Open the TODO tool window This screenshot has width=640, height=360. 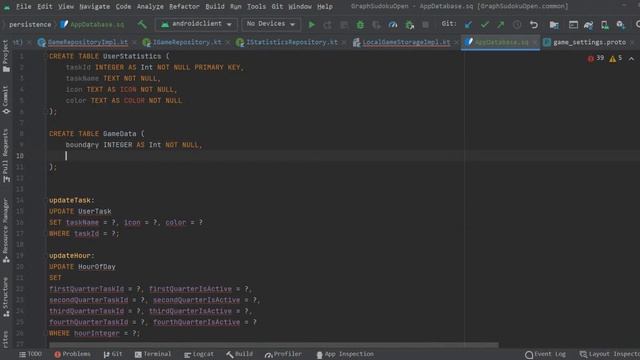pos(30,354)
